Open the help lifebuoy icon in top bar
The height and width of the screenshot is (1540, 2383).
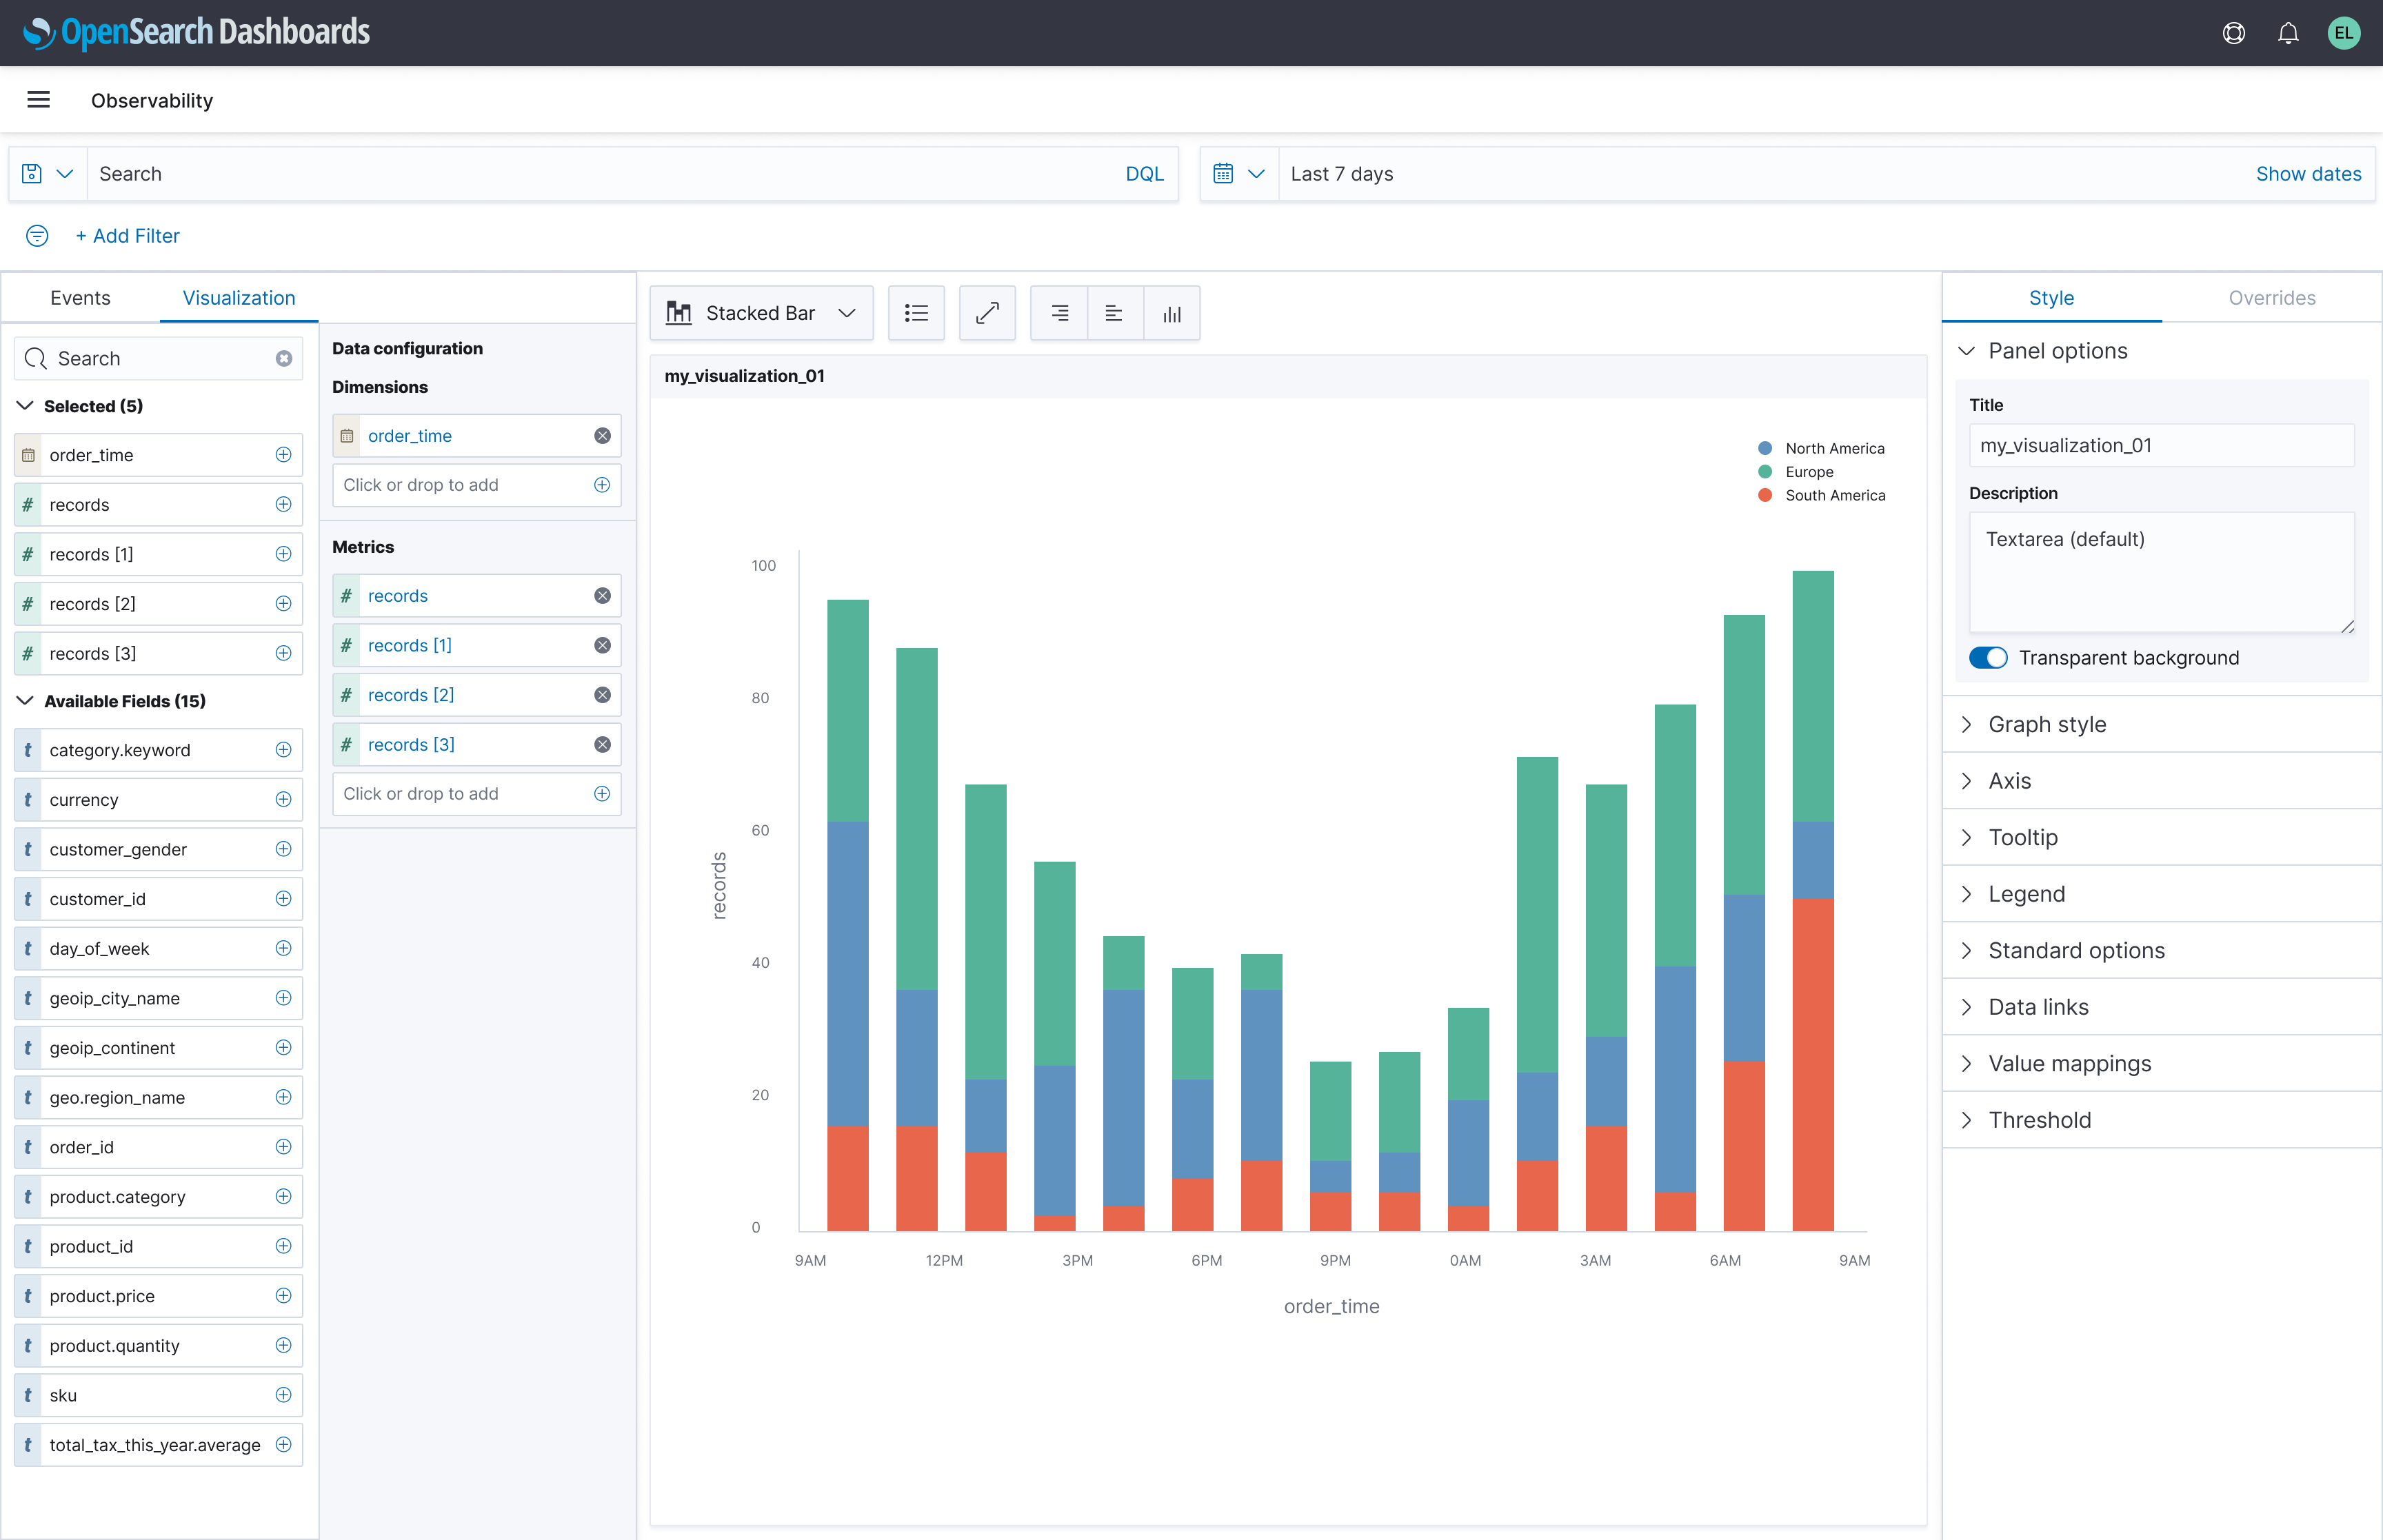pyautogui.click(x=2234, y=32)
